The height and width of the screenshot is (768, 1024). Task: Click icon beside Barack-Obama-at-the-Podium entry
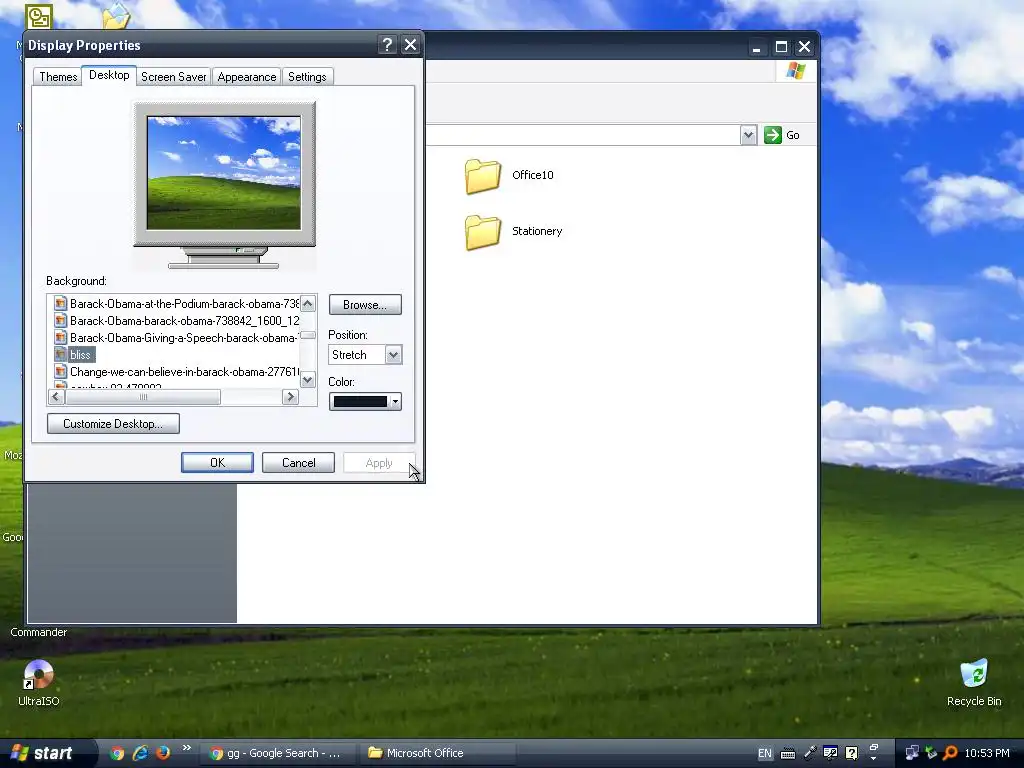tap(61, 304)
